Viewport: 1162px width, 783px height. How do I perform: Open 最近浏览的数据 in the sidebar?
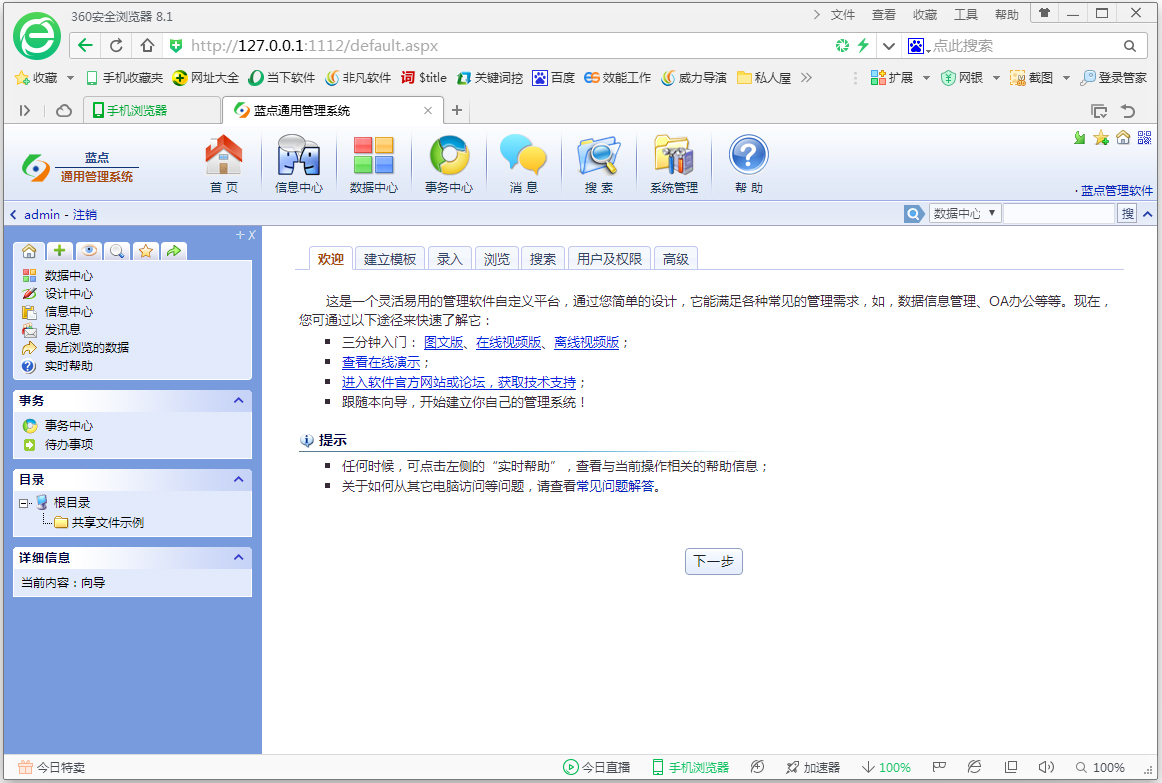87,347
